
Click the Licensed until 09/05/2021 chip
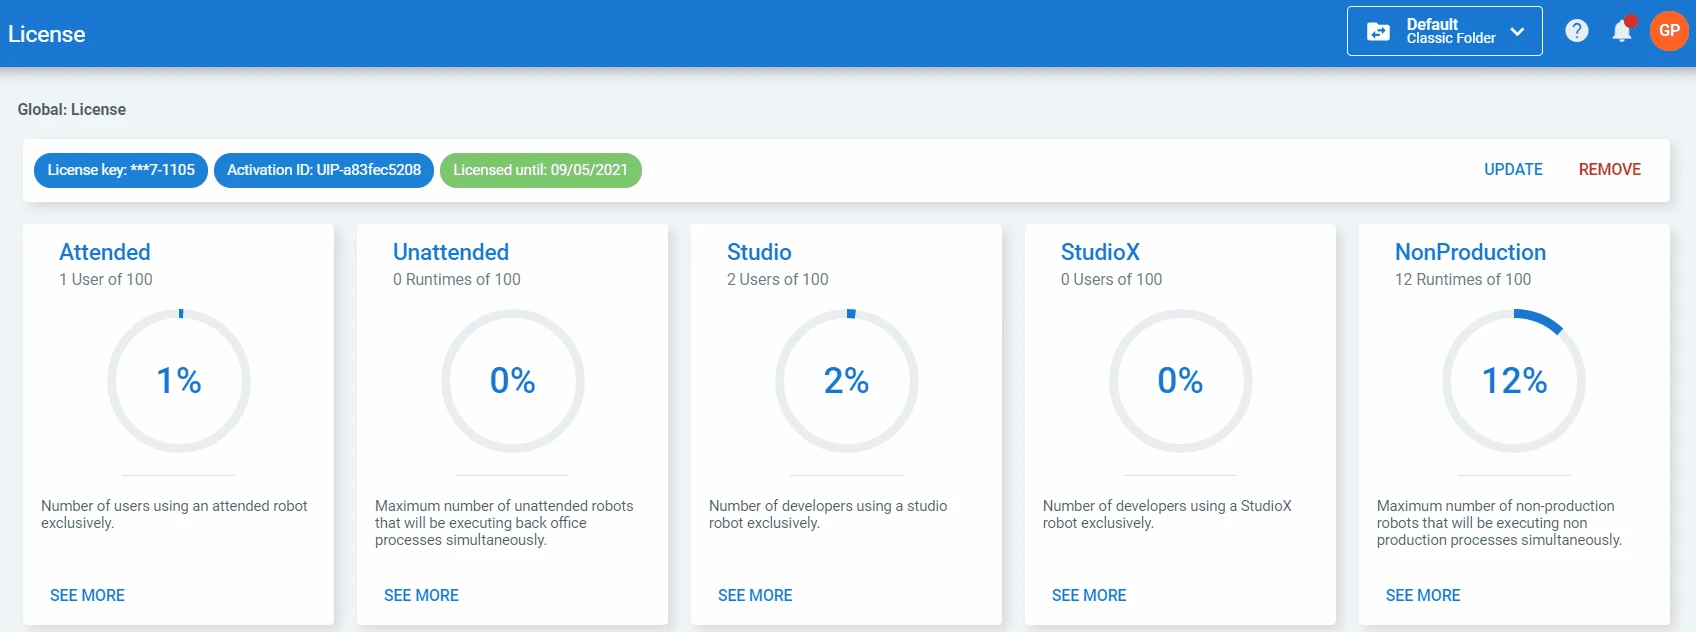click(541, 170)
